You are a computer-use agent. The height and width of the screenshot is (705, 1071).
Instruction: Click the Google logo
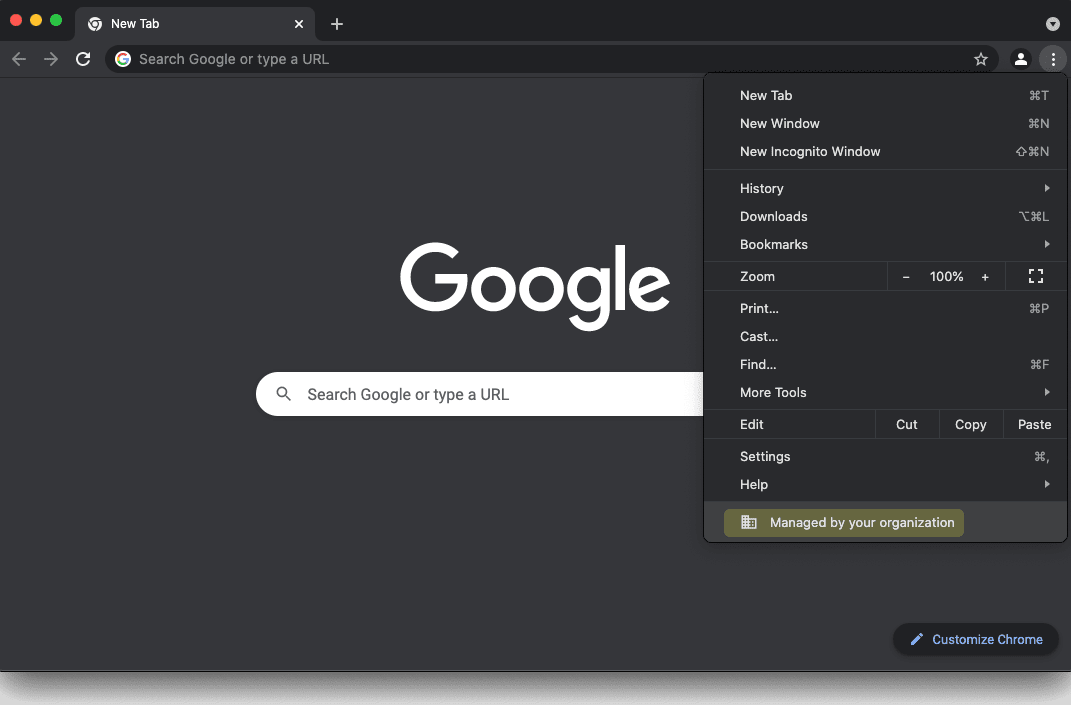click(535, 286)
